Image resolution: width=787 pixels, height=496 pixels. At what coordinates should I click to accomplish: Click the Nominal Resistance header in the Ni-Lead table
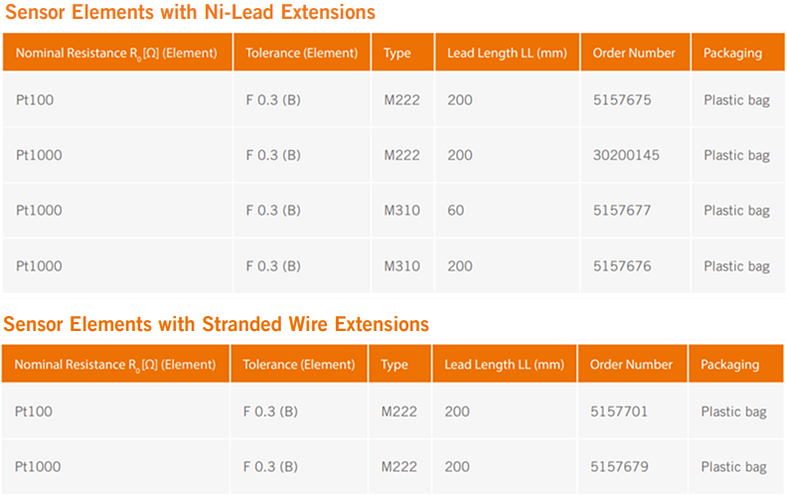115,53
